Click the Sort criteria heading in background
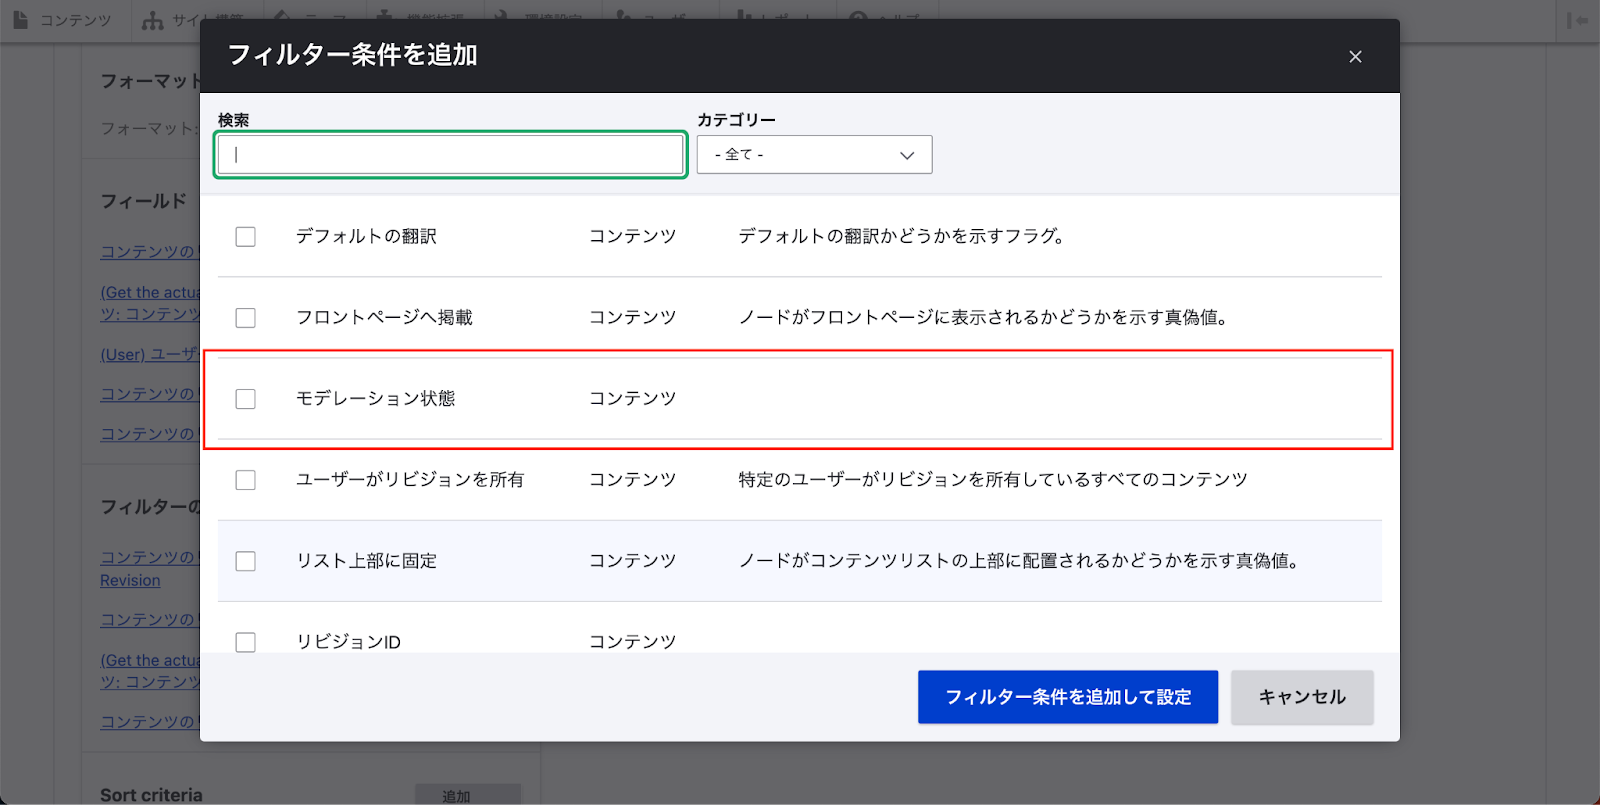1600x805 pixels. (x=151, y=795)
